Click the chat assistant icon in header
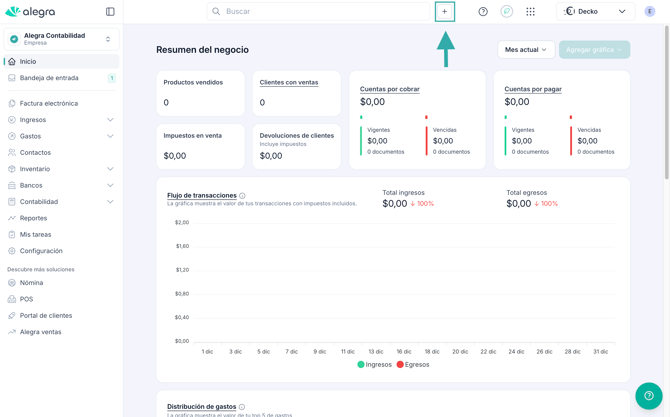The image size is (670, 417). coord(507,12)
